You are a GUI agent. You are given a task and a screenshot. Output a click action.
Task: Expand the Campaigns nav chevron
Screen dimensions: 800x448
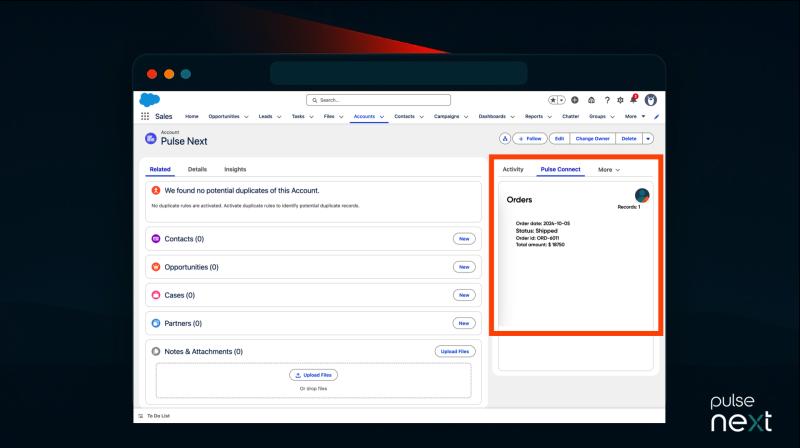point(466,117)
